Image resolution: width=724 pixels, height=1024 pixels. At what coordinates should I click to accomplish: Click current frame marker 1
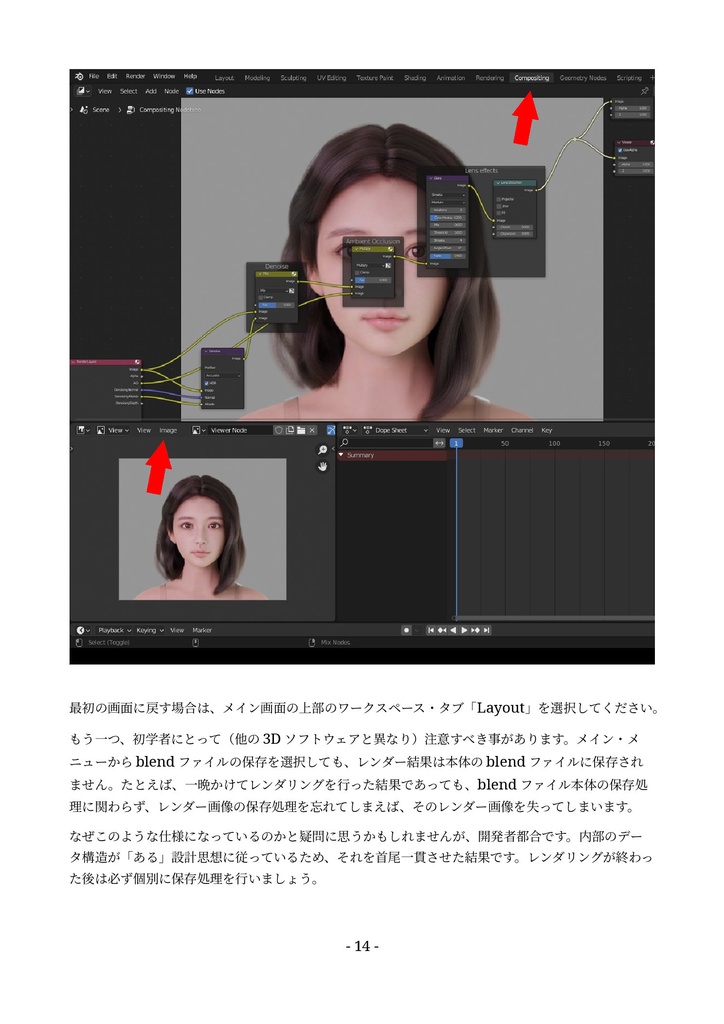pos(456,443)
